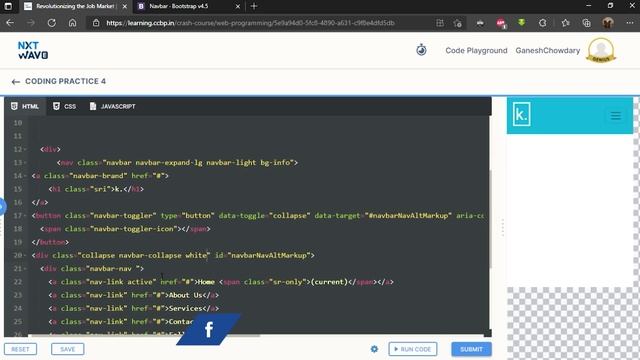640x360 pixels.
Task: Click the 'k.' brand logo in the preview
Action: (x=521, y=114)
